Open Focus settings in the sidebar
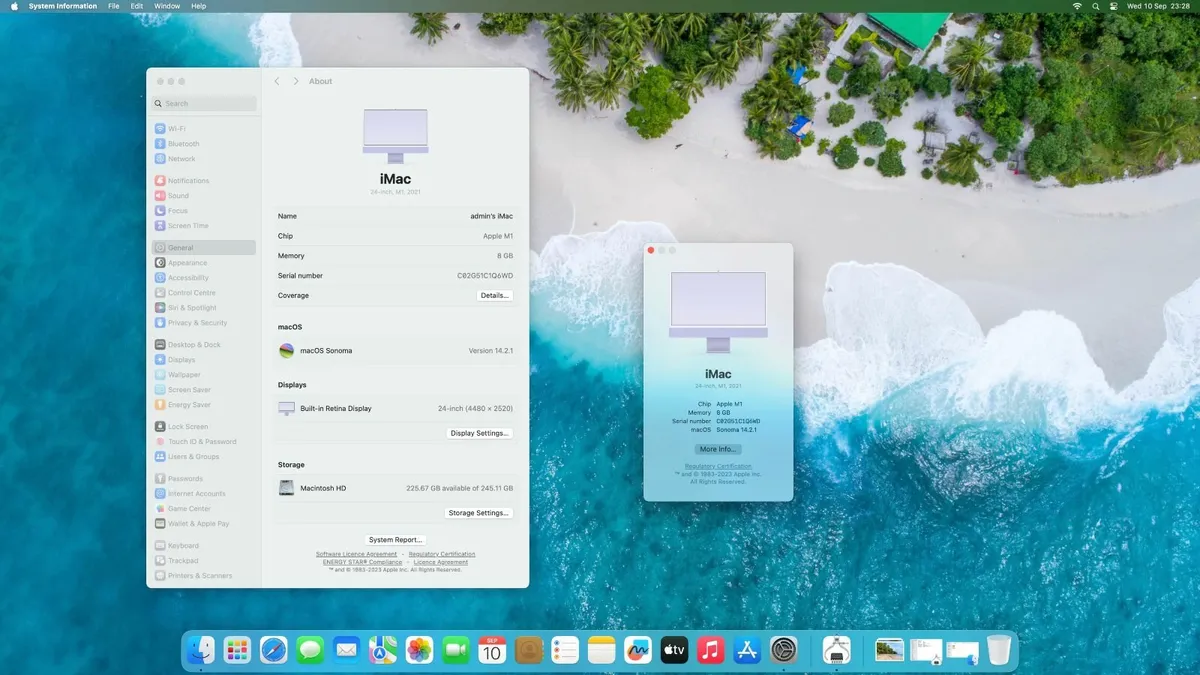 tap(204, 211)
